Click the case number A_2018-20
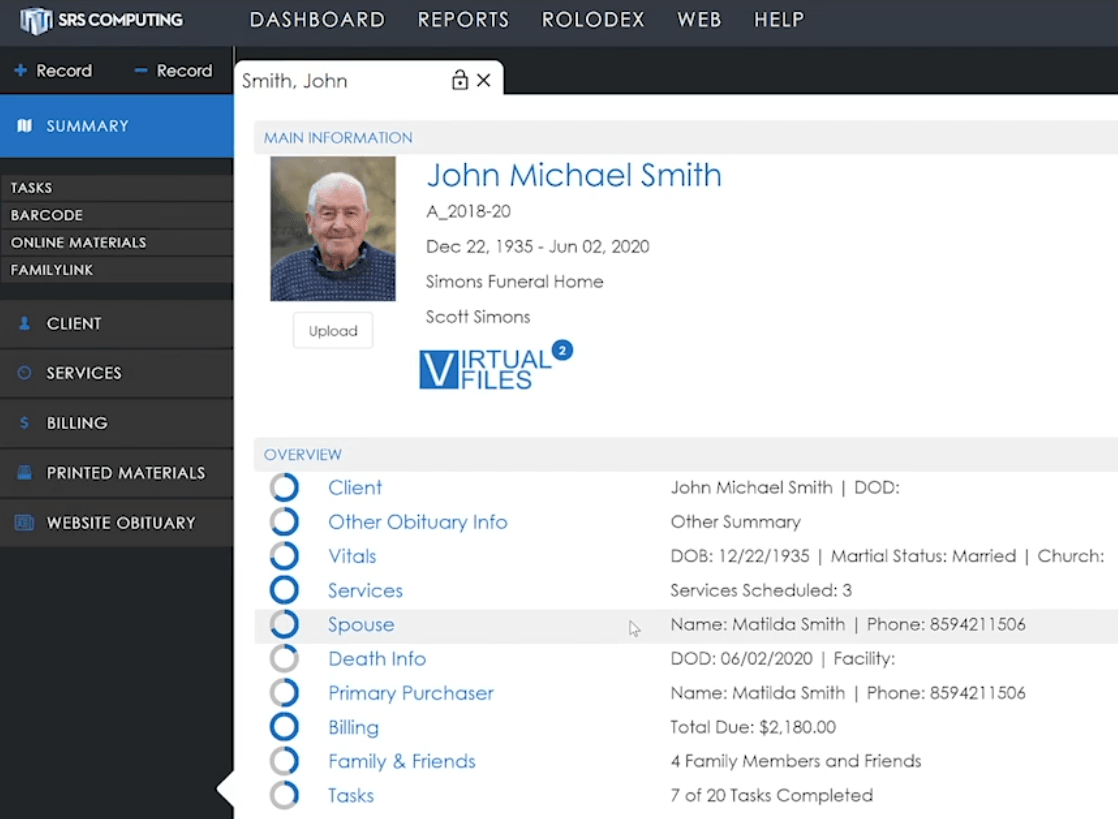 (x=468, y=212)
